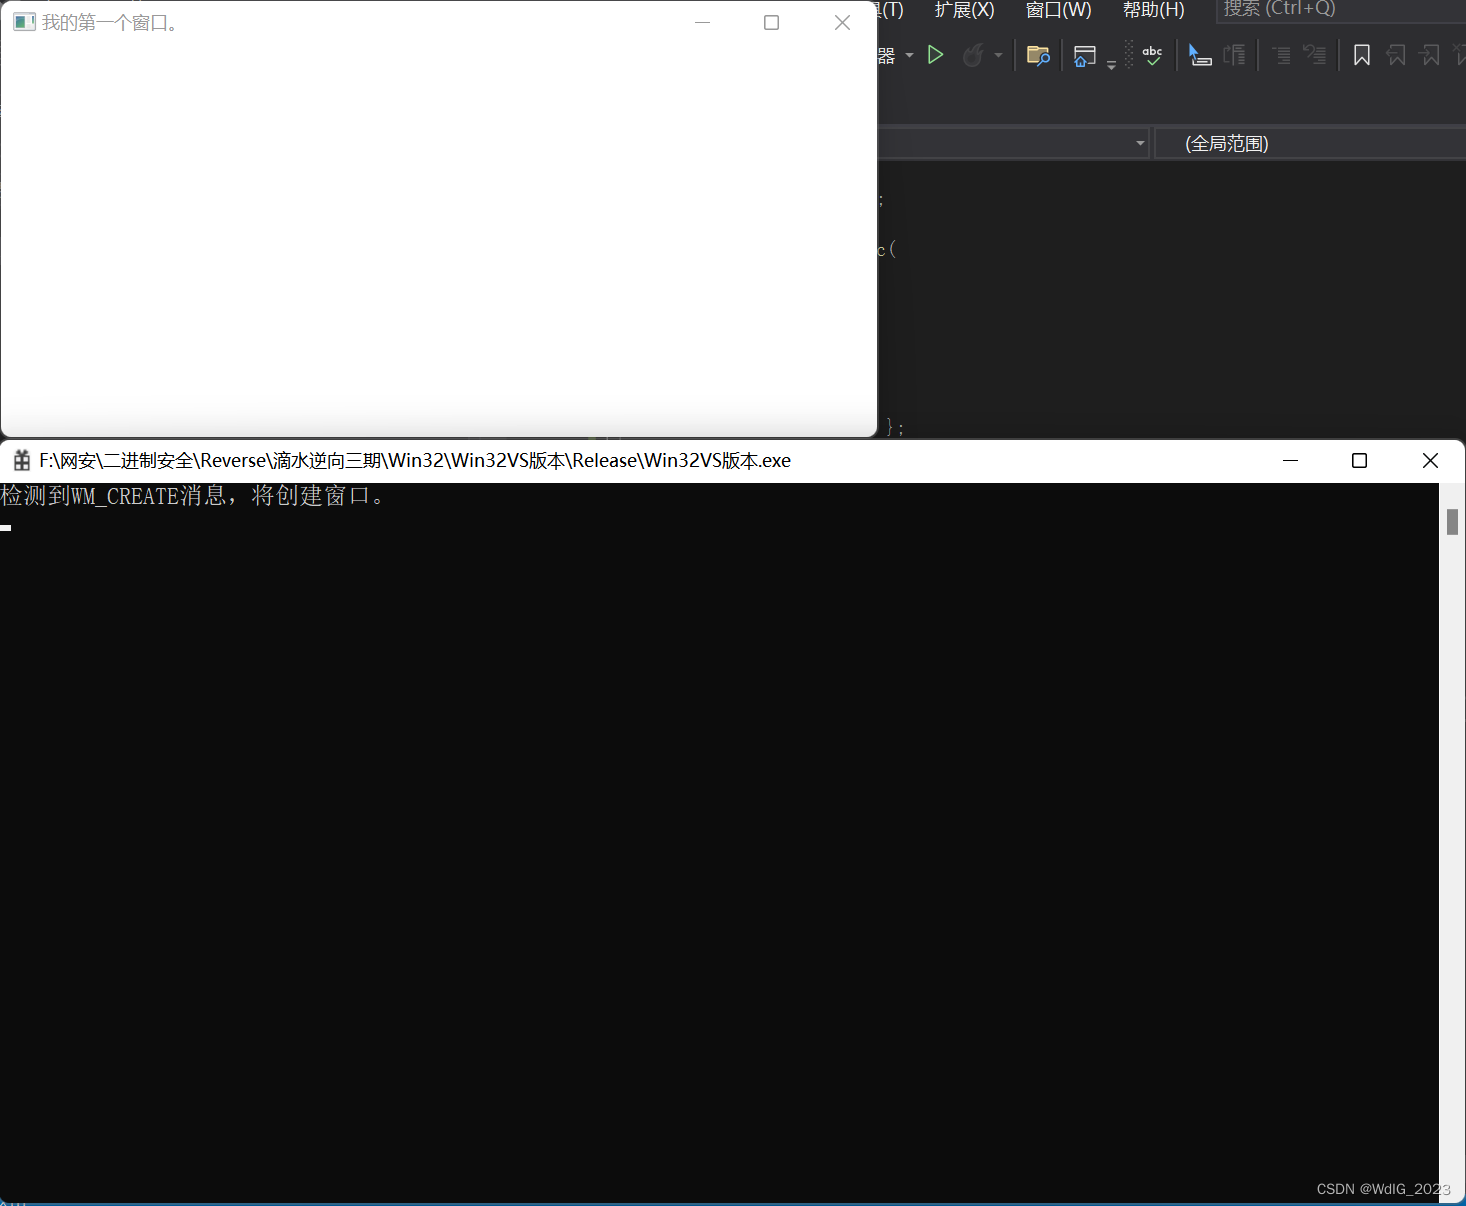Image resolution: width=1466 pixels, height=1206 pixels.
Task: Open the (全局范围) scope combo box
Action: pos(1310,143)
